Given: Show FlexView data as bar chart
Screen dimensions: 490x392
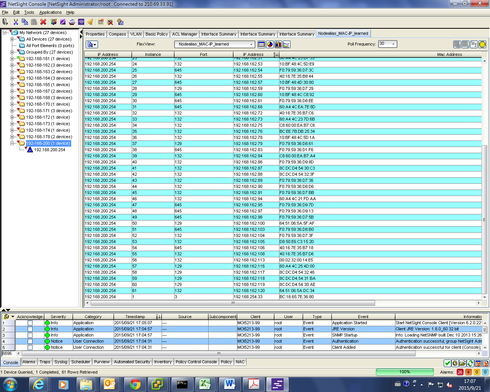Looking at the screenshot, I should click(x=278, y=44).
